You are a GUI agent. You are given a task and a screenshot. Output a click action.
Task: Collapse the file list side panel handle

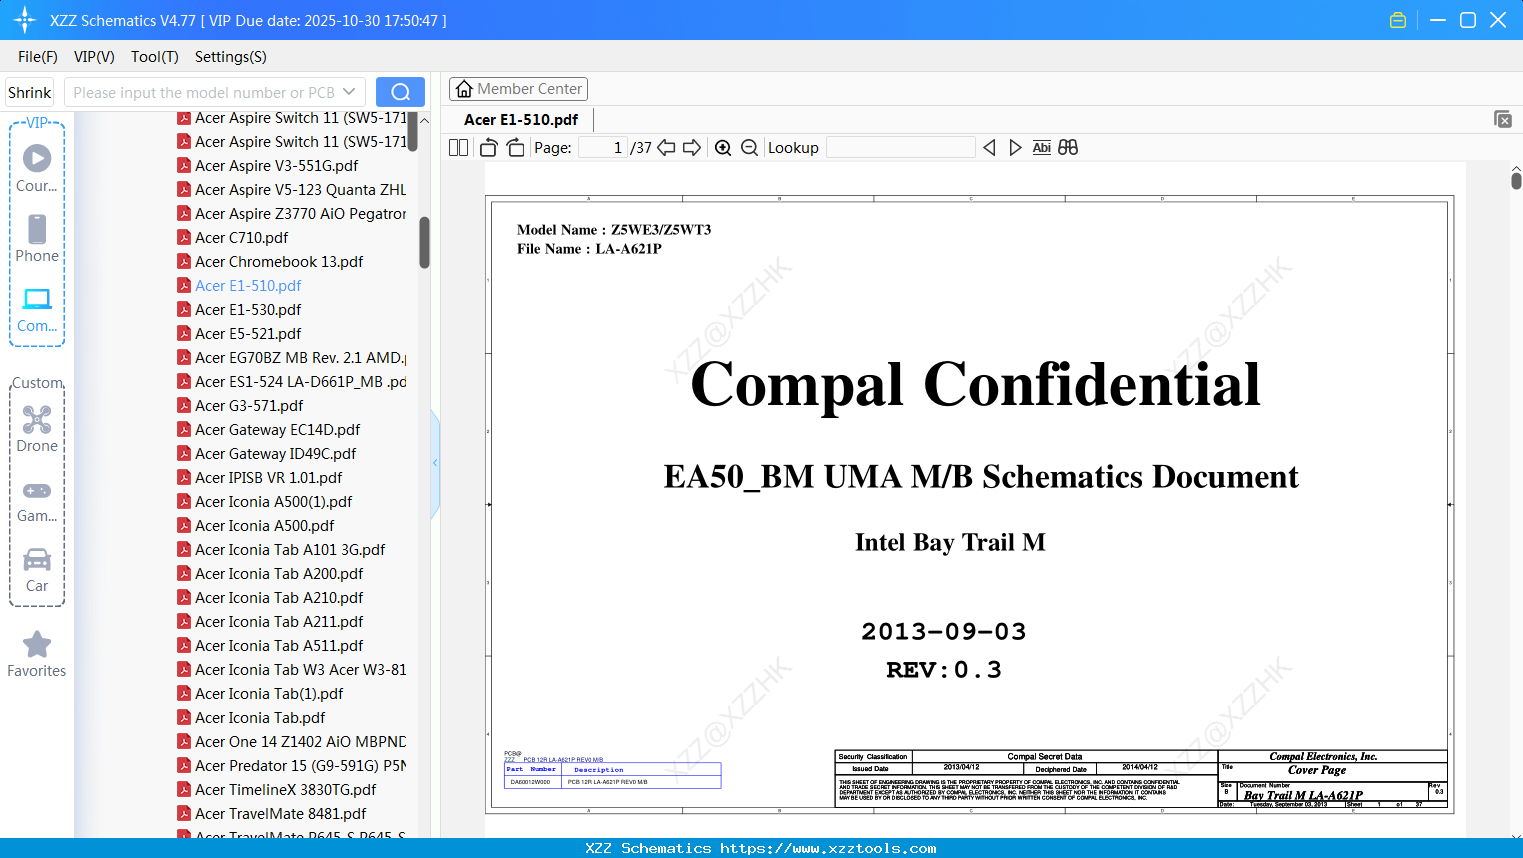point(435,463)
